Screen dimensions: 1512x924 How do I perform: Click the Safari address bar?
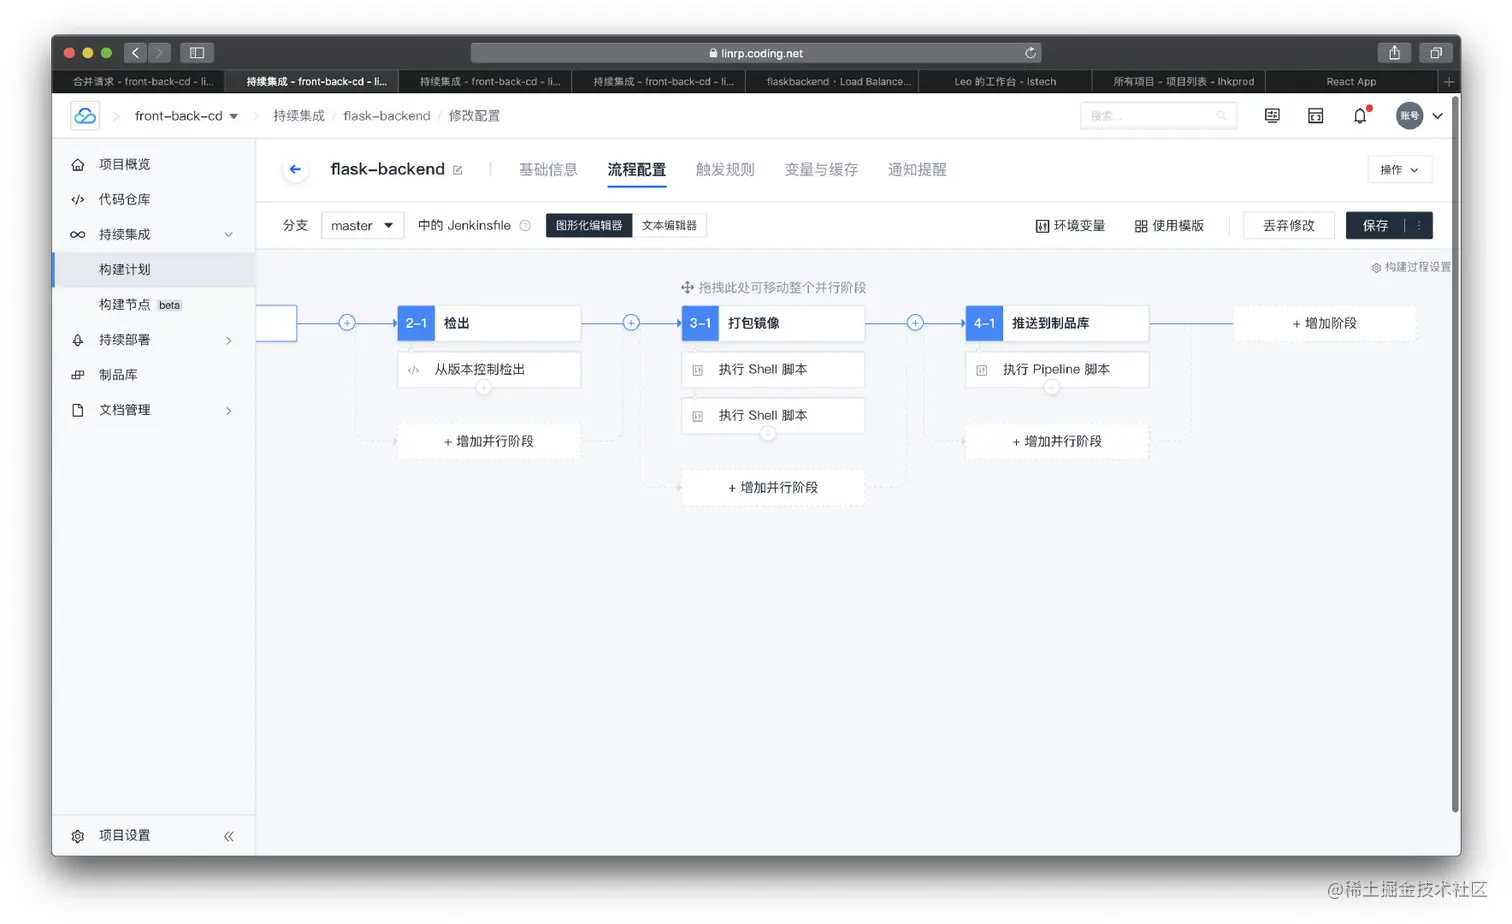(756, 53)
